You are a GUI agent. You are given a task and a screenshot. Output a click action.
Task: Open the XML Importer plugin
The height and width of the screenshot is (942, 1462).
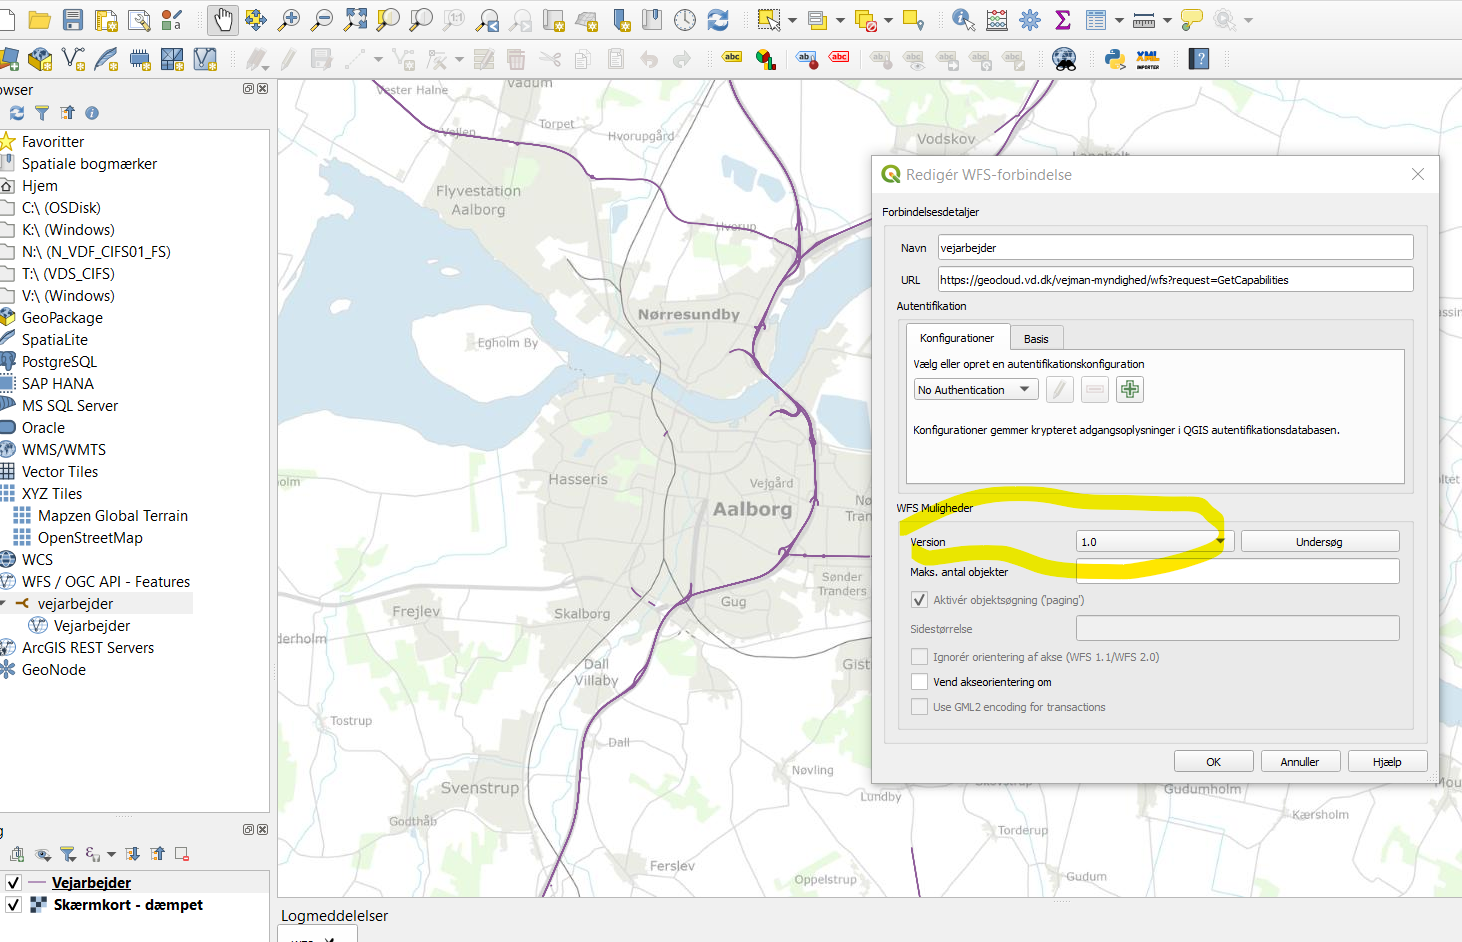[1148, 59]
